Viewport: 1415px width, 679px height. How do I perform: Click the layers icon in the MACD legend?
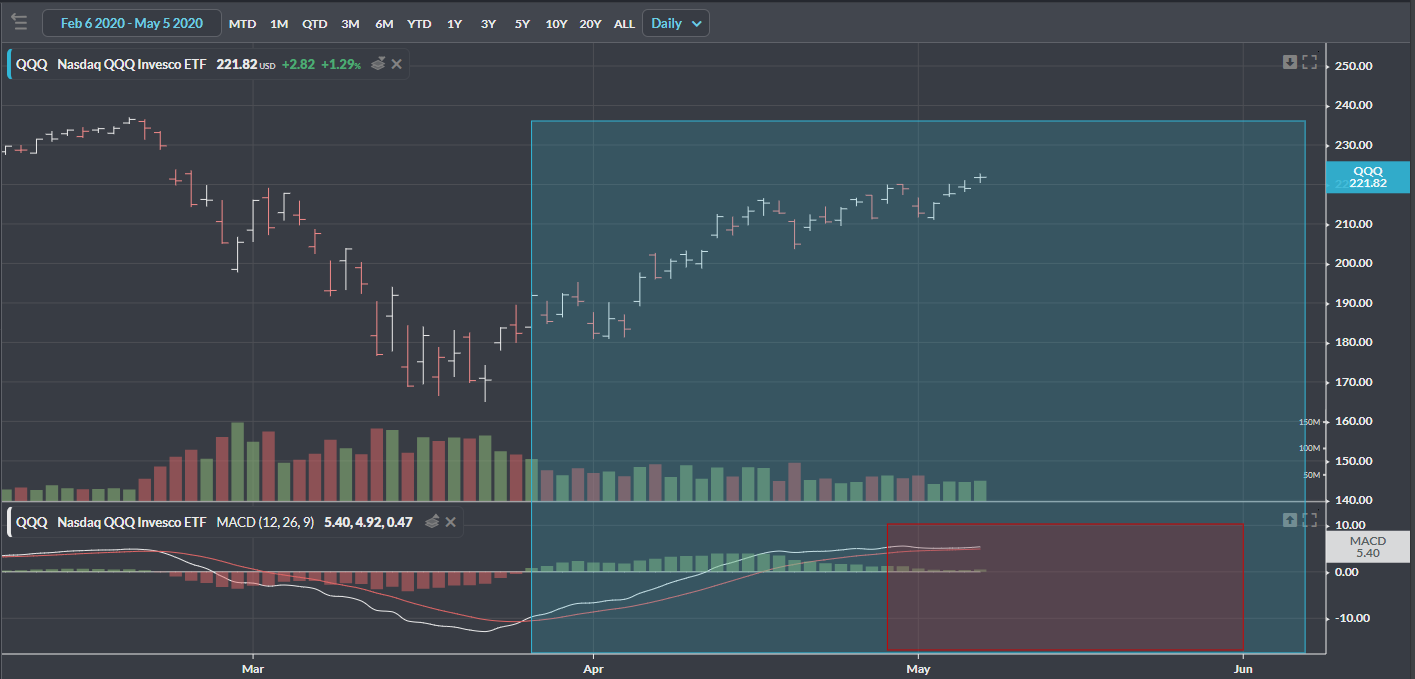(432, 522)
